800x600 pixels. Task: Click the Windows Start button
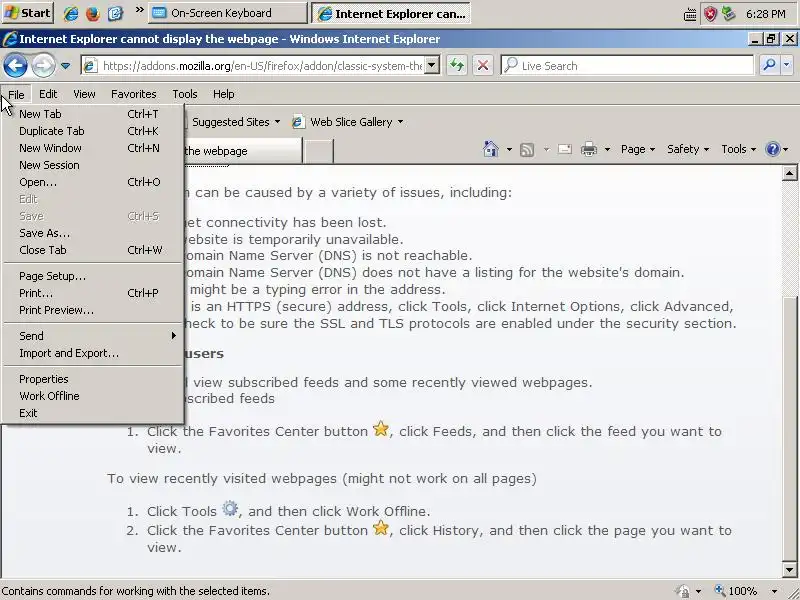pos(28,13)
